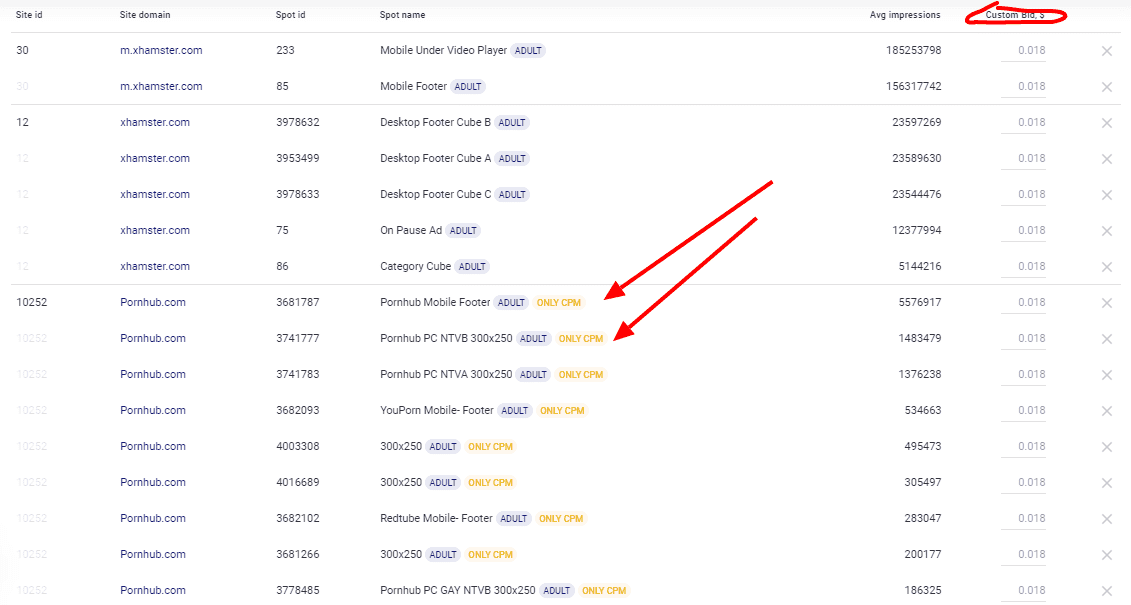Edit custom bid for YouPorn Mobile- Footer
The width and height of the screenshot is (1131, 605).
(1024, 410)
